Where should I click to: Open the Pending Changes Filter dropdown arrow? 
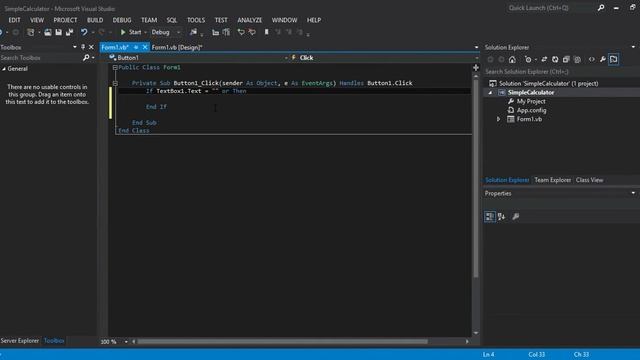click(536, 60)
